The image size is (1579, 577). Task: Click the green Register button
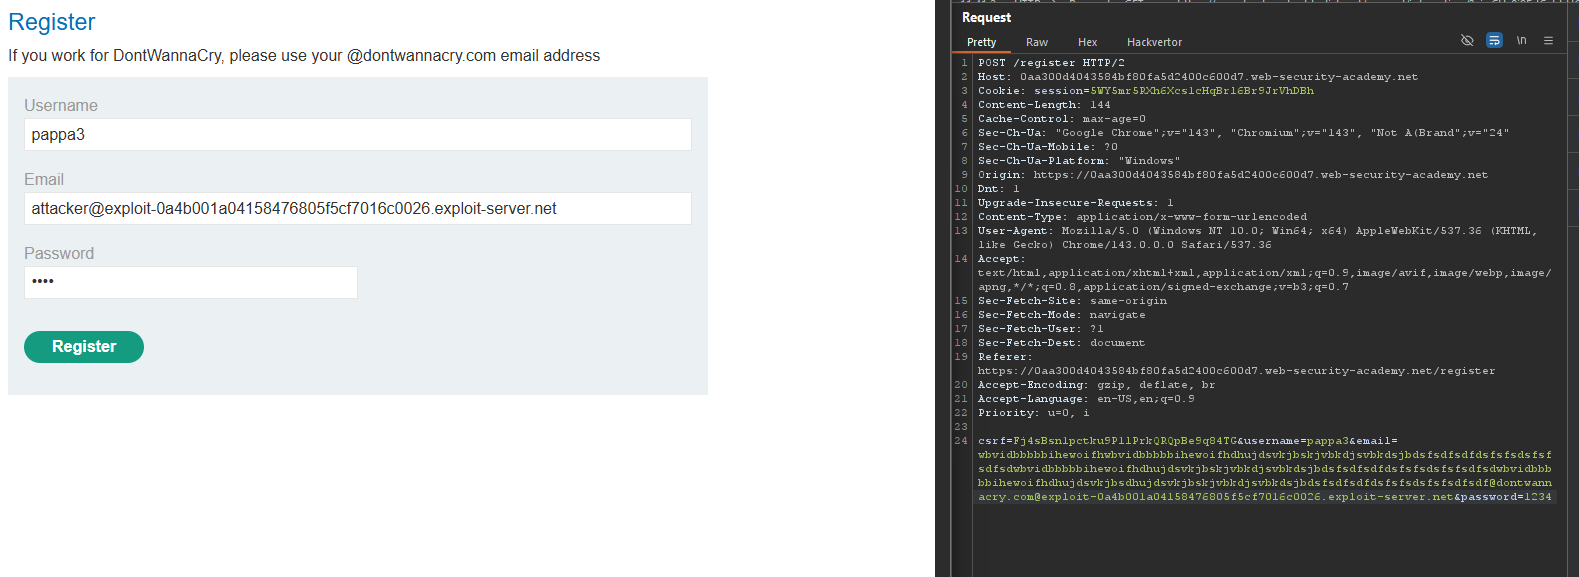(x=84, y=347)
